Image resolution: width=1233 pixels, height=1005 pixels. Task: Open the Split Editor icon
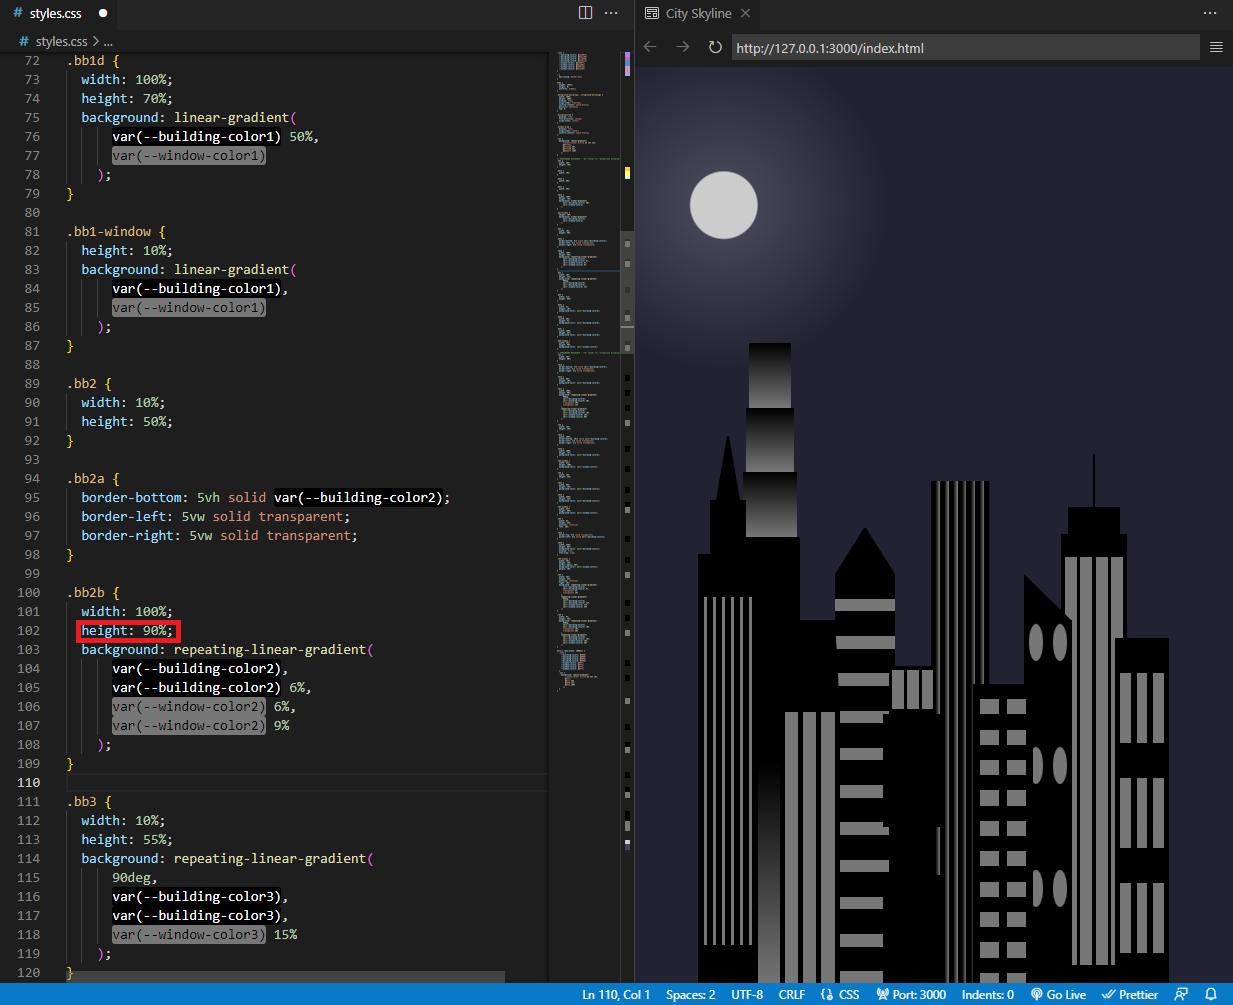click(x=584, y=12)
